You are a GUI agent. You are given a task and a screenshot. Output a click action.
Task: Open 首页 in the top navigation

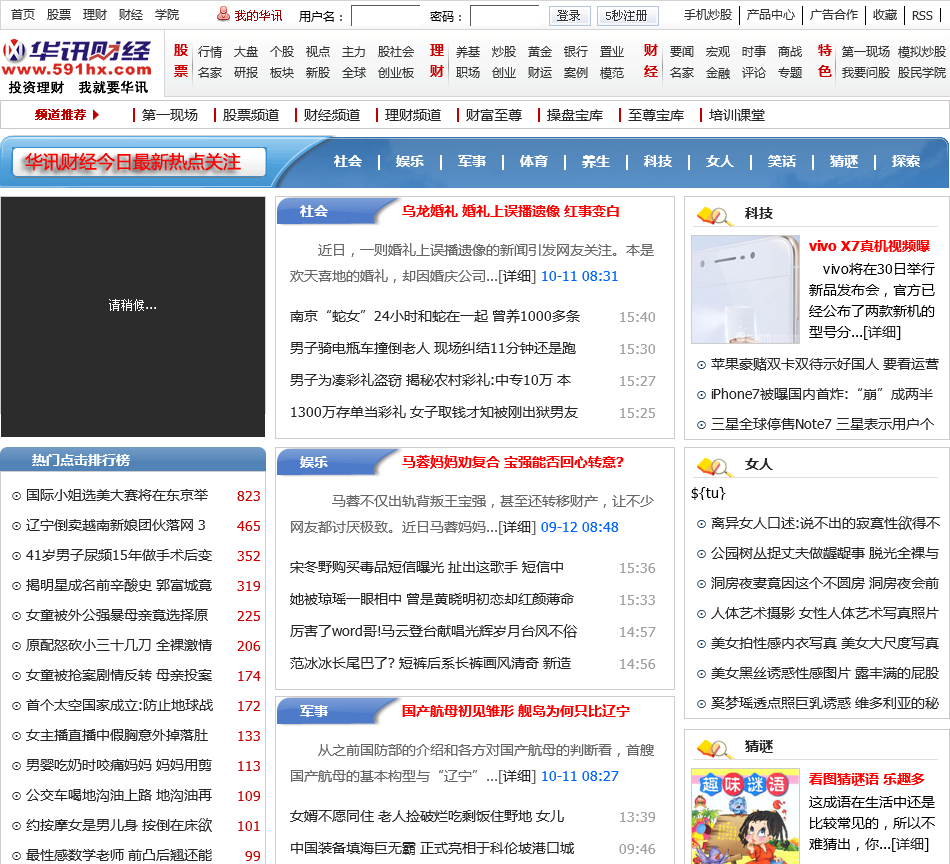pyautogui.click(x=23, y=15)
